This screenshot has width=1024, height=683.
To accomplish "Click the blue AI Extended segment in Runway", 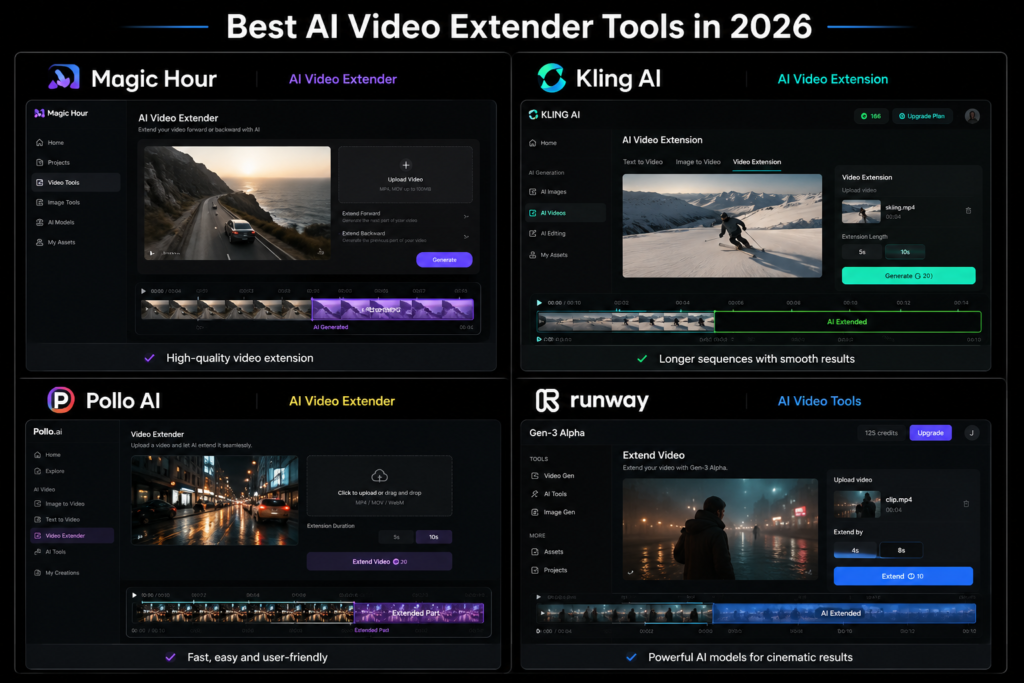I will click(844, 613).
